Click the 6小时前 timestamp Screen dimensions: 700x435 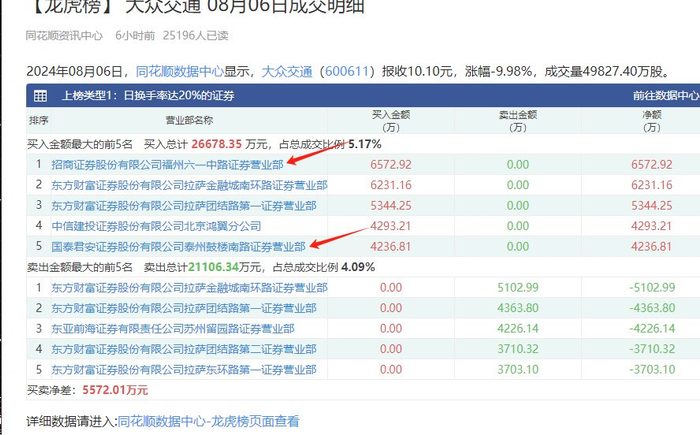[x=135, y=36]
